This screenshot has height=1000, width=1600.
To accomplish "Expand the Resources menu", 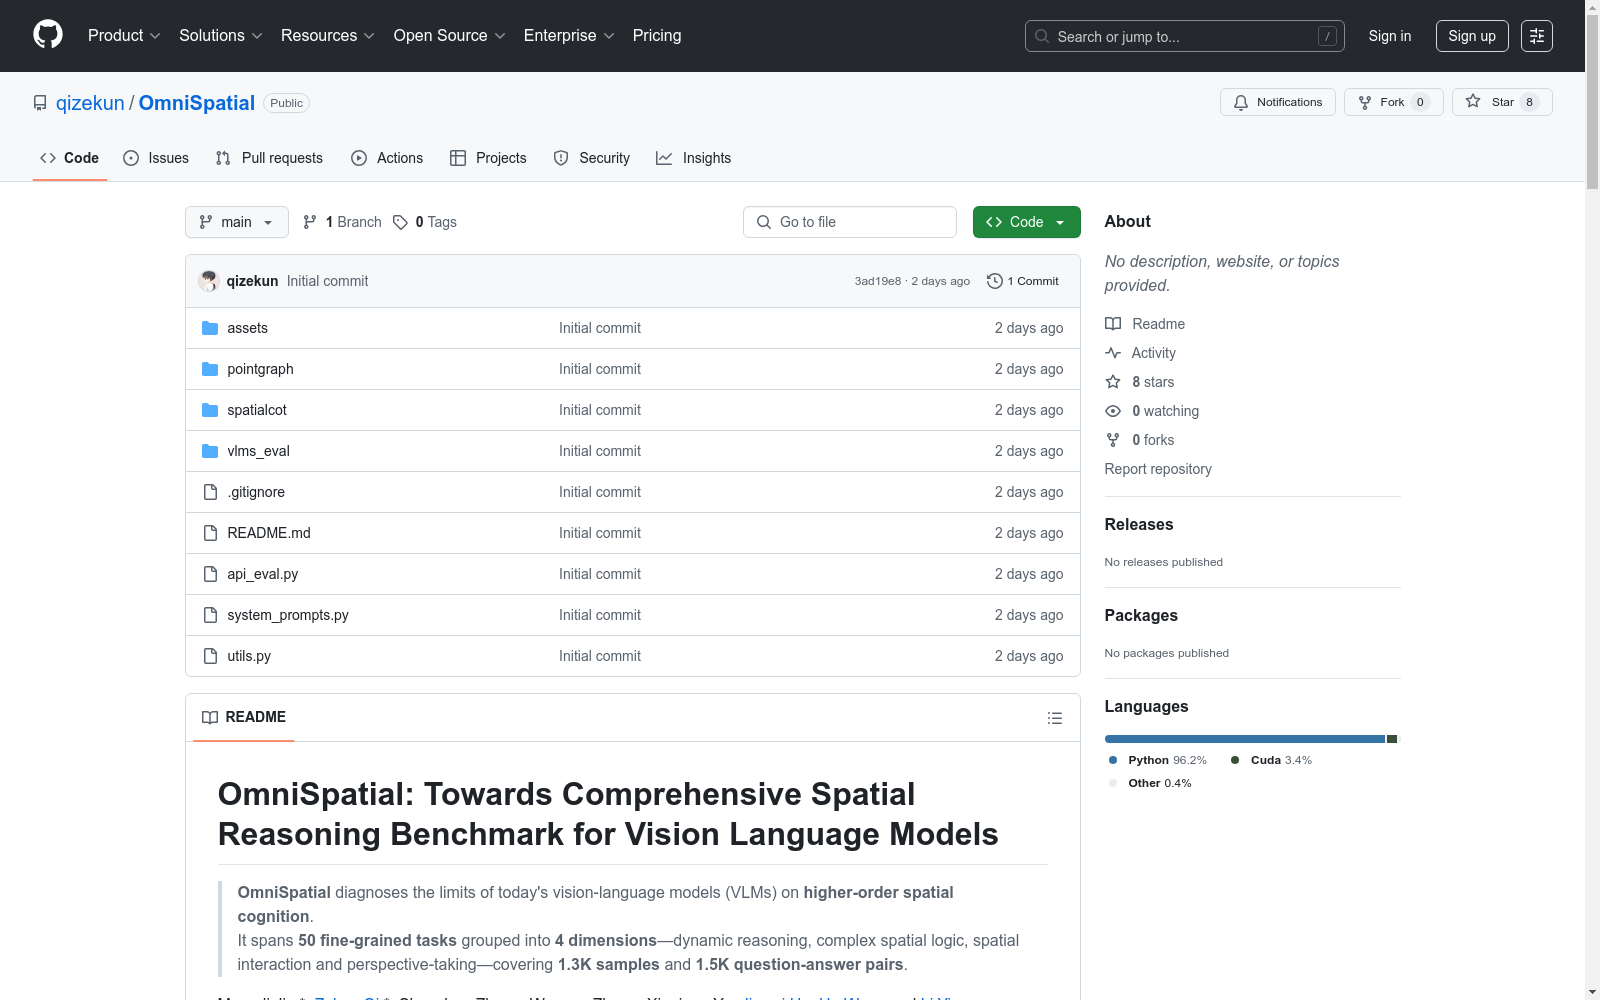I will point(328,36).
